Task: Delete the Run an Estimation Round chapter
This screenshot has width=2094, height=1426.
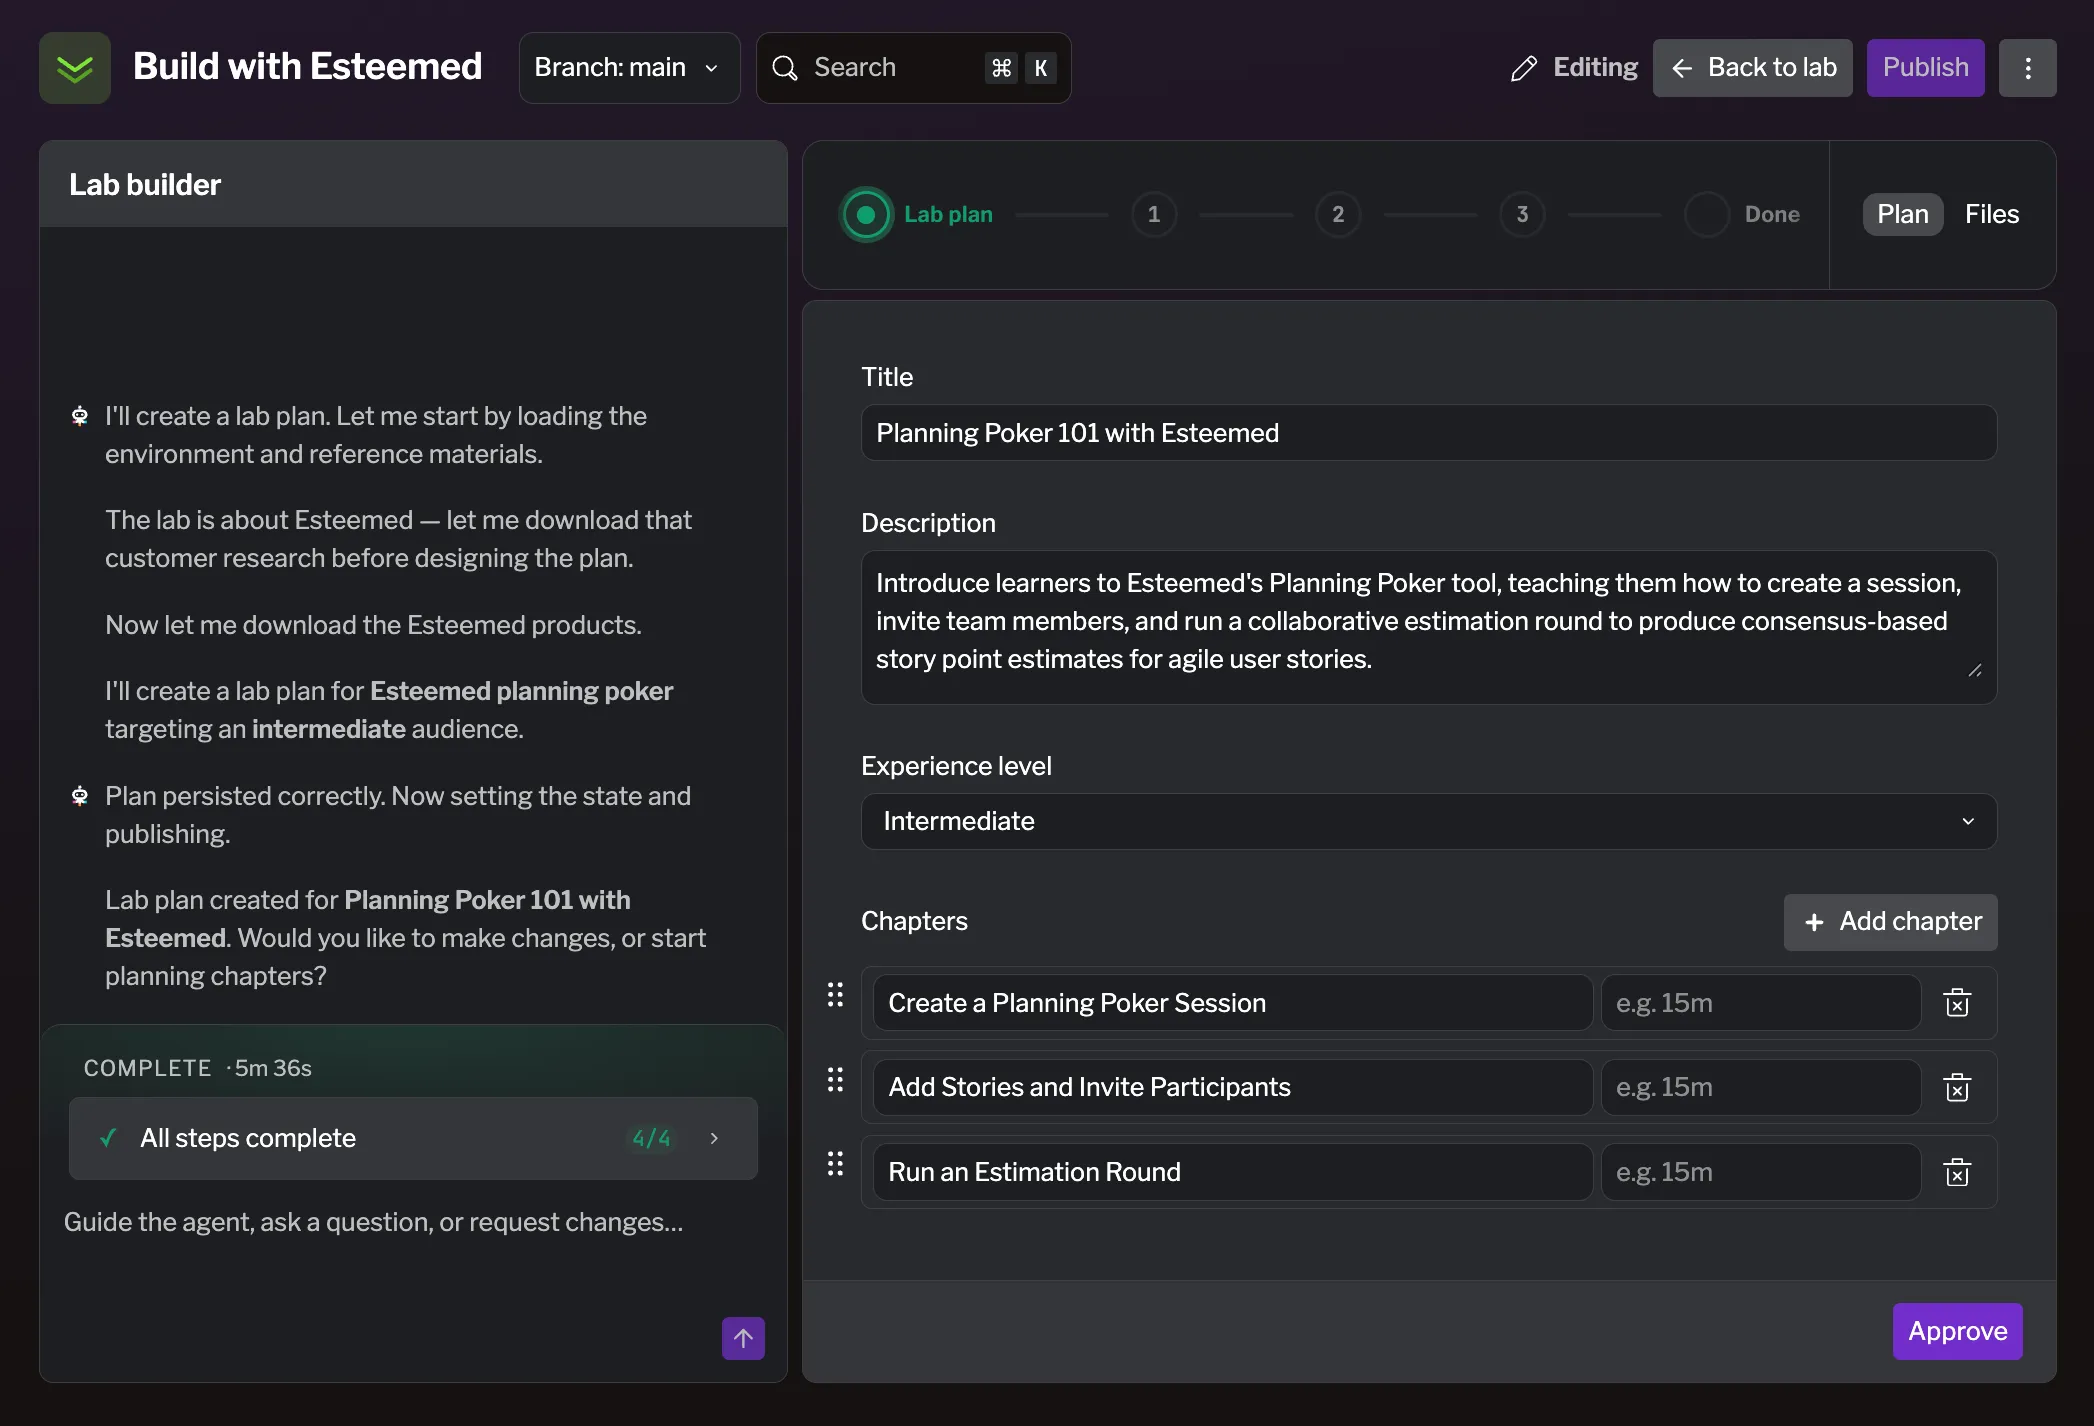Action: (1957, 1172)
